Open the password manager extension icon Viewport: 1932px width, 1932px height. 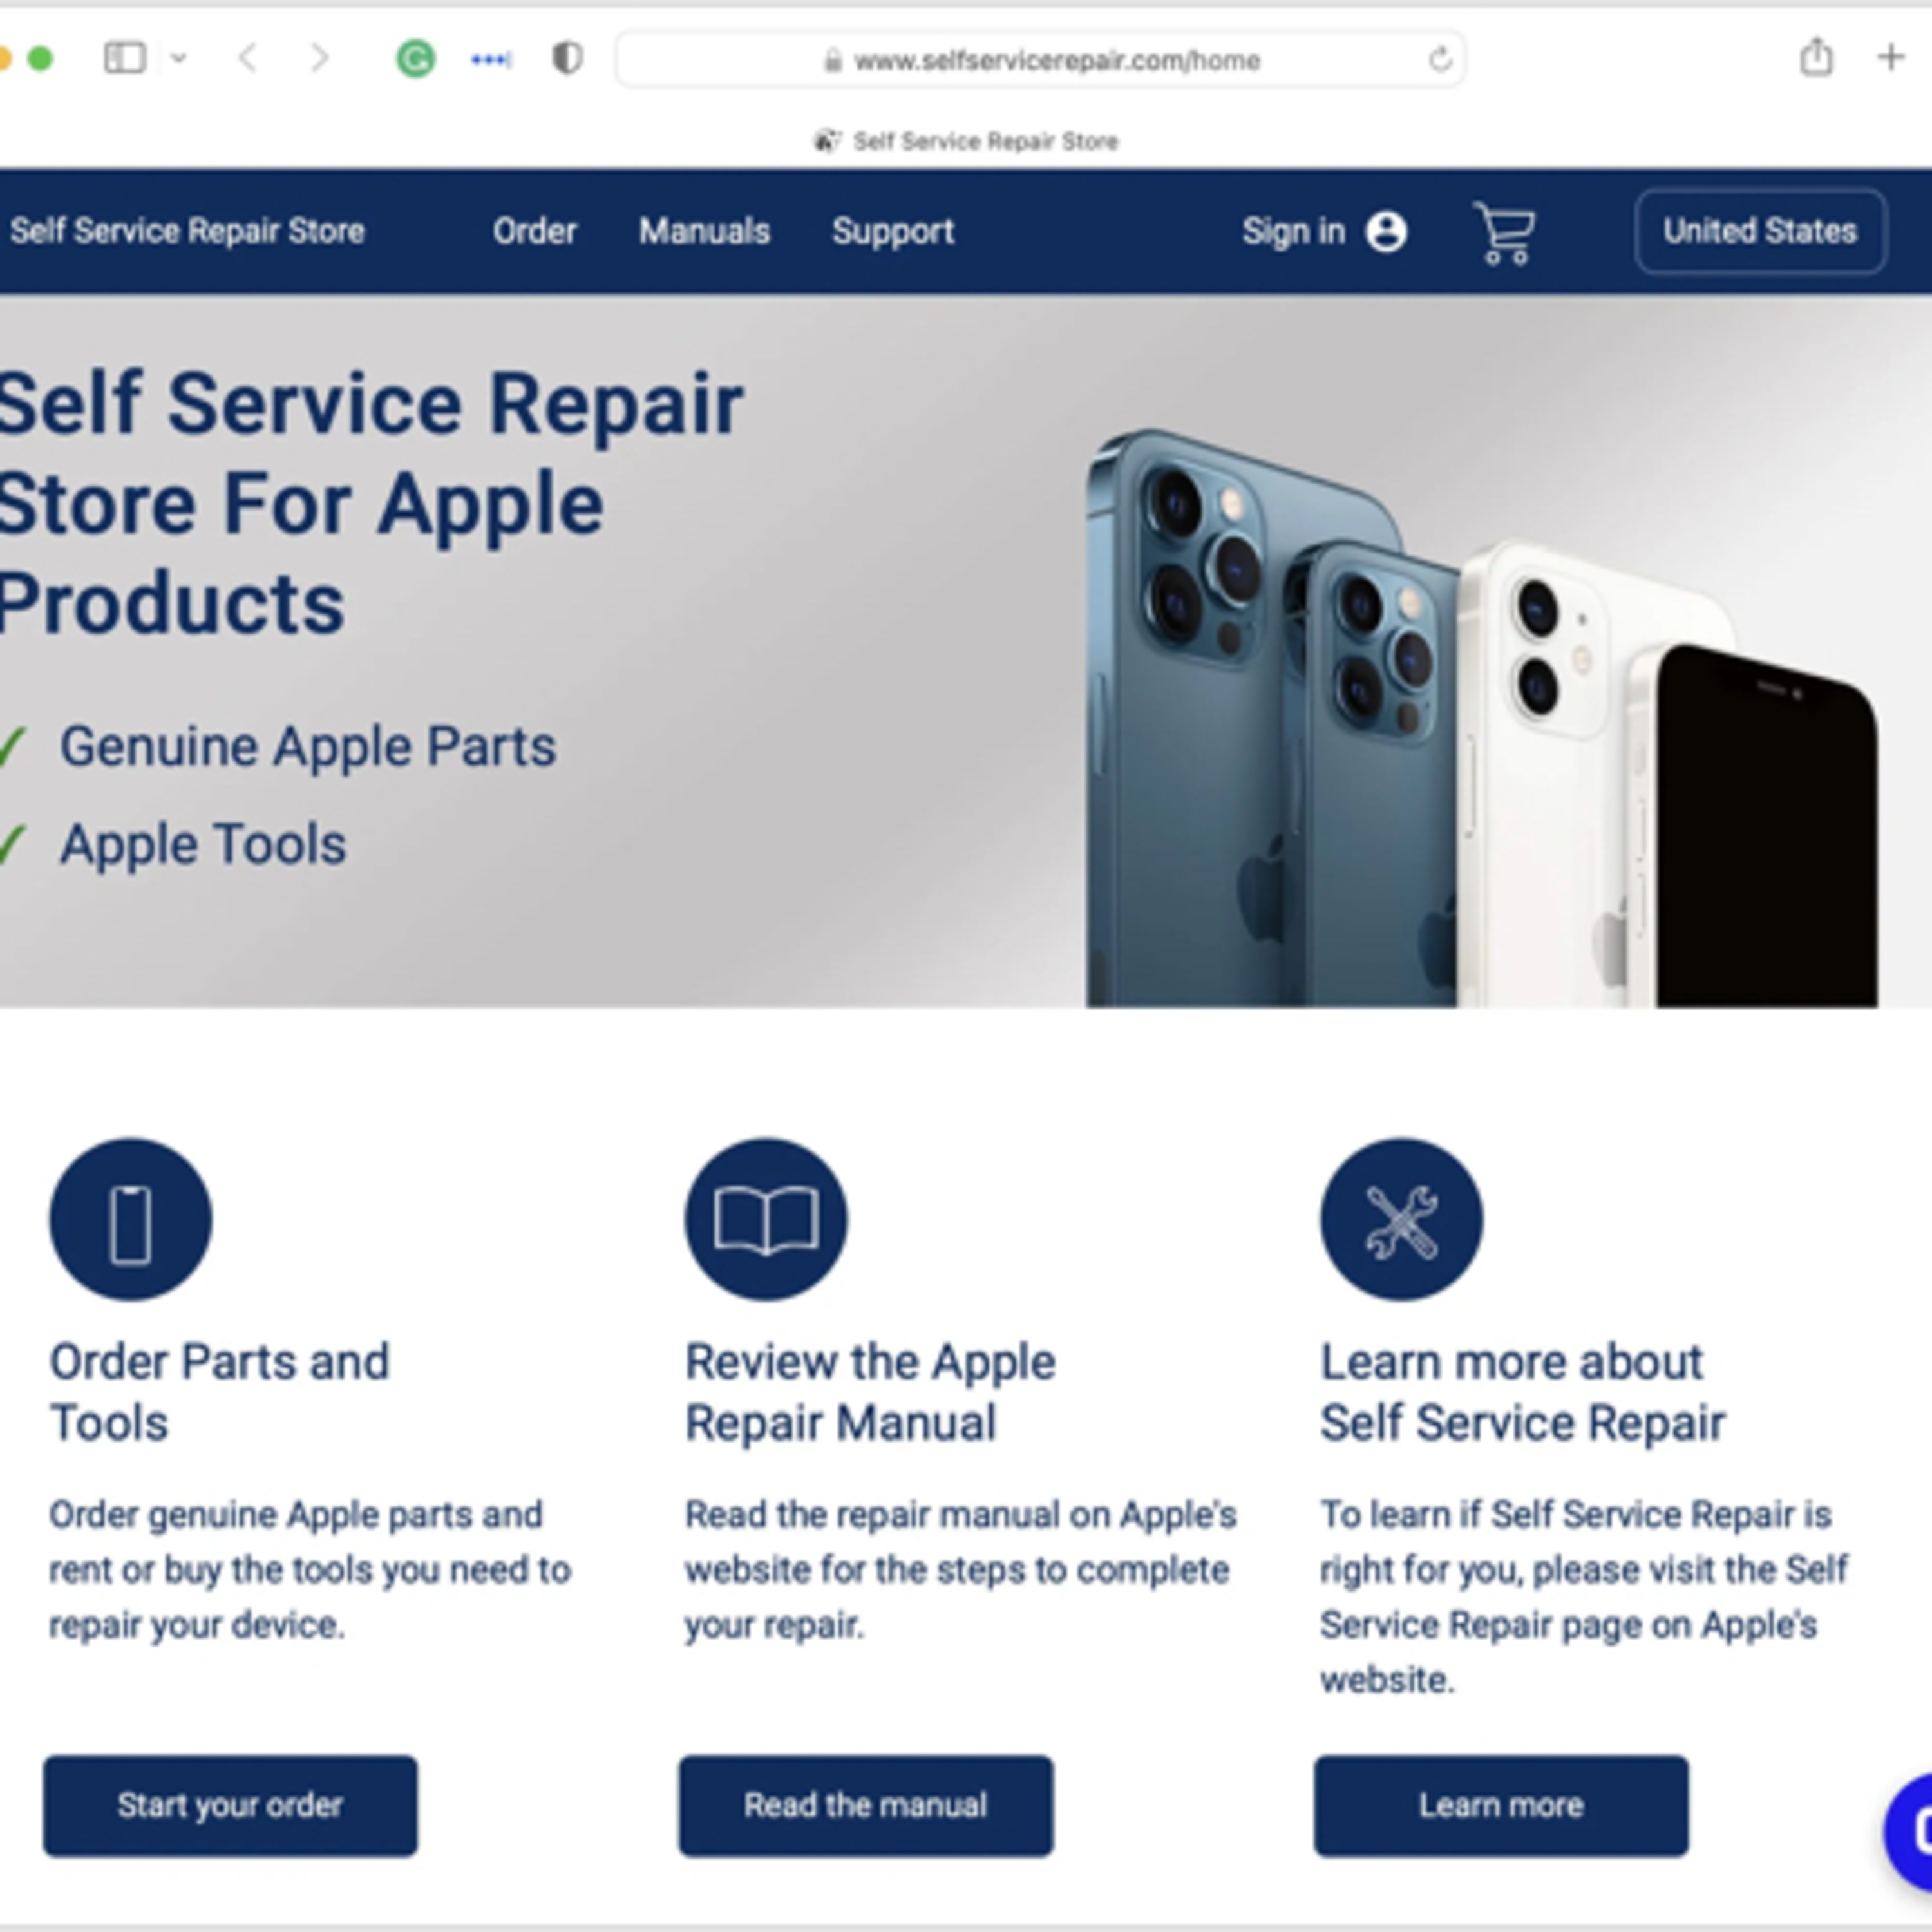(x=491, y=60)
